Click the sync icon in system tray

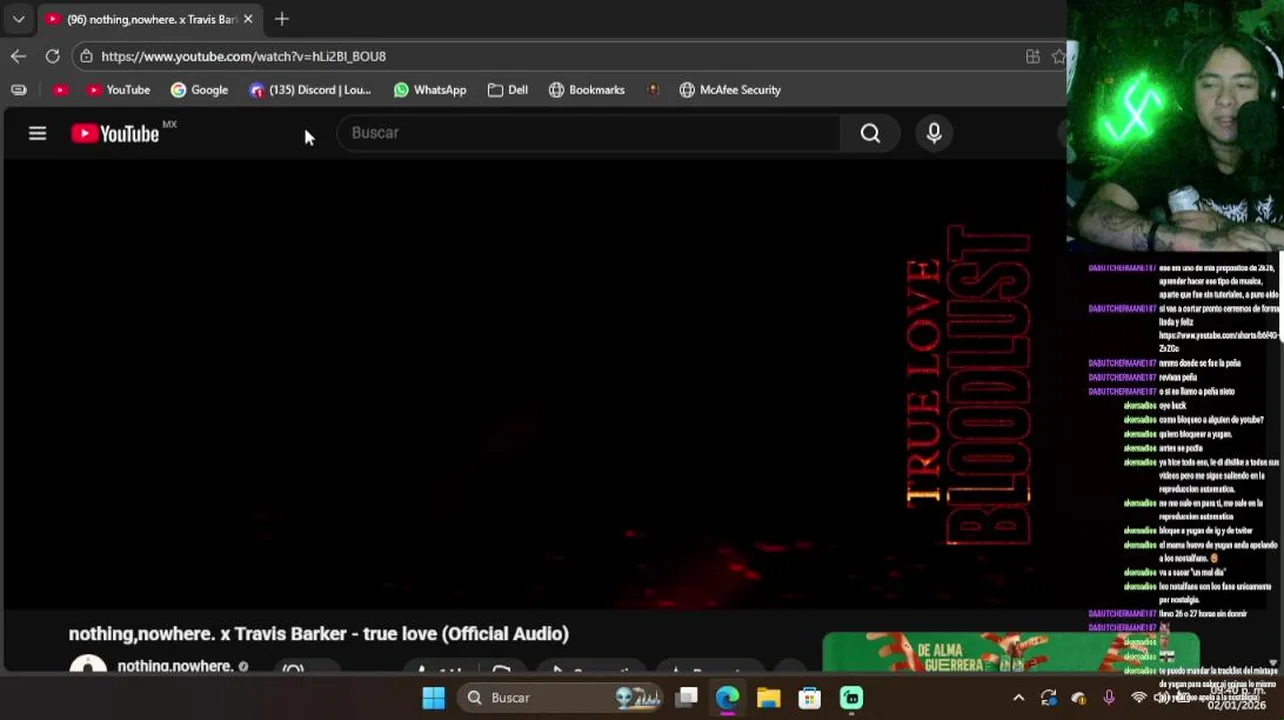pyautogui.click(x=1048, y=697)
